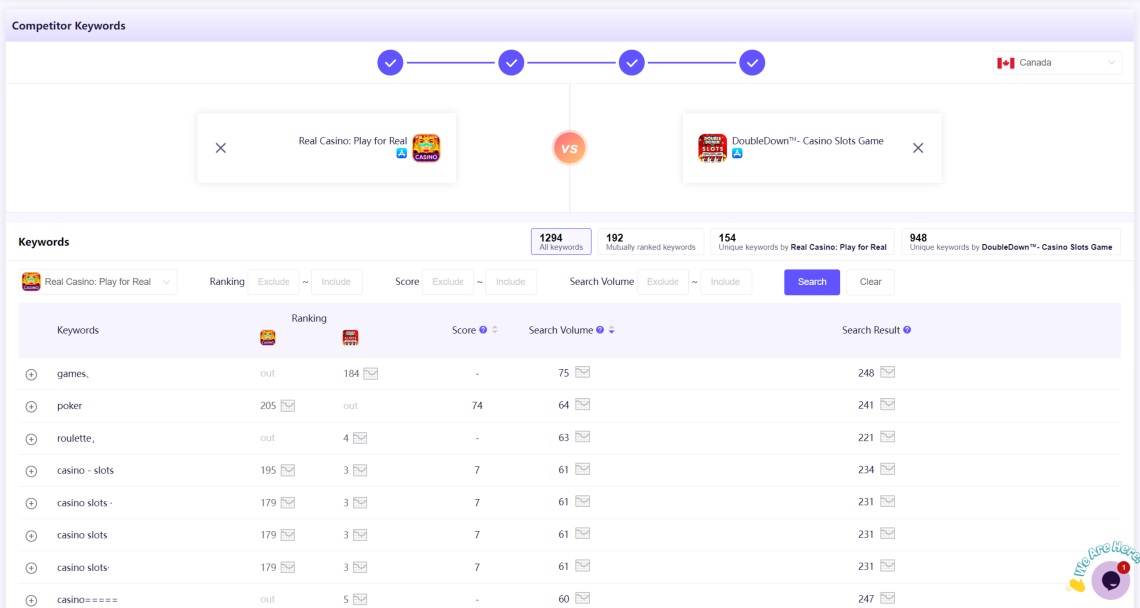
Task: Open search volume chart icon for roulette 63
Action: (582, 437)
